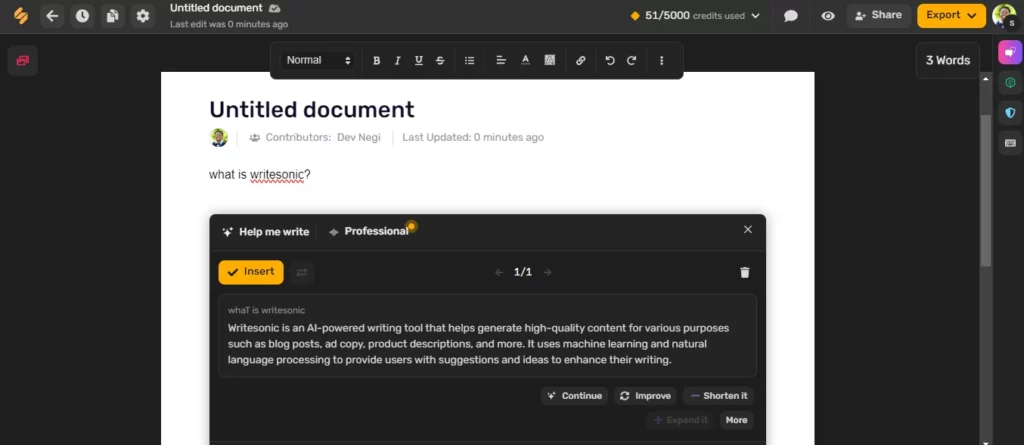Viewport: 1024px width, 445px height.
Task: Click the Insert button
Action: 251,272
